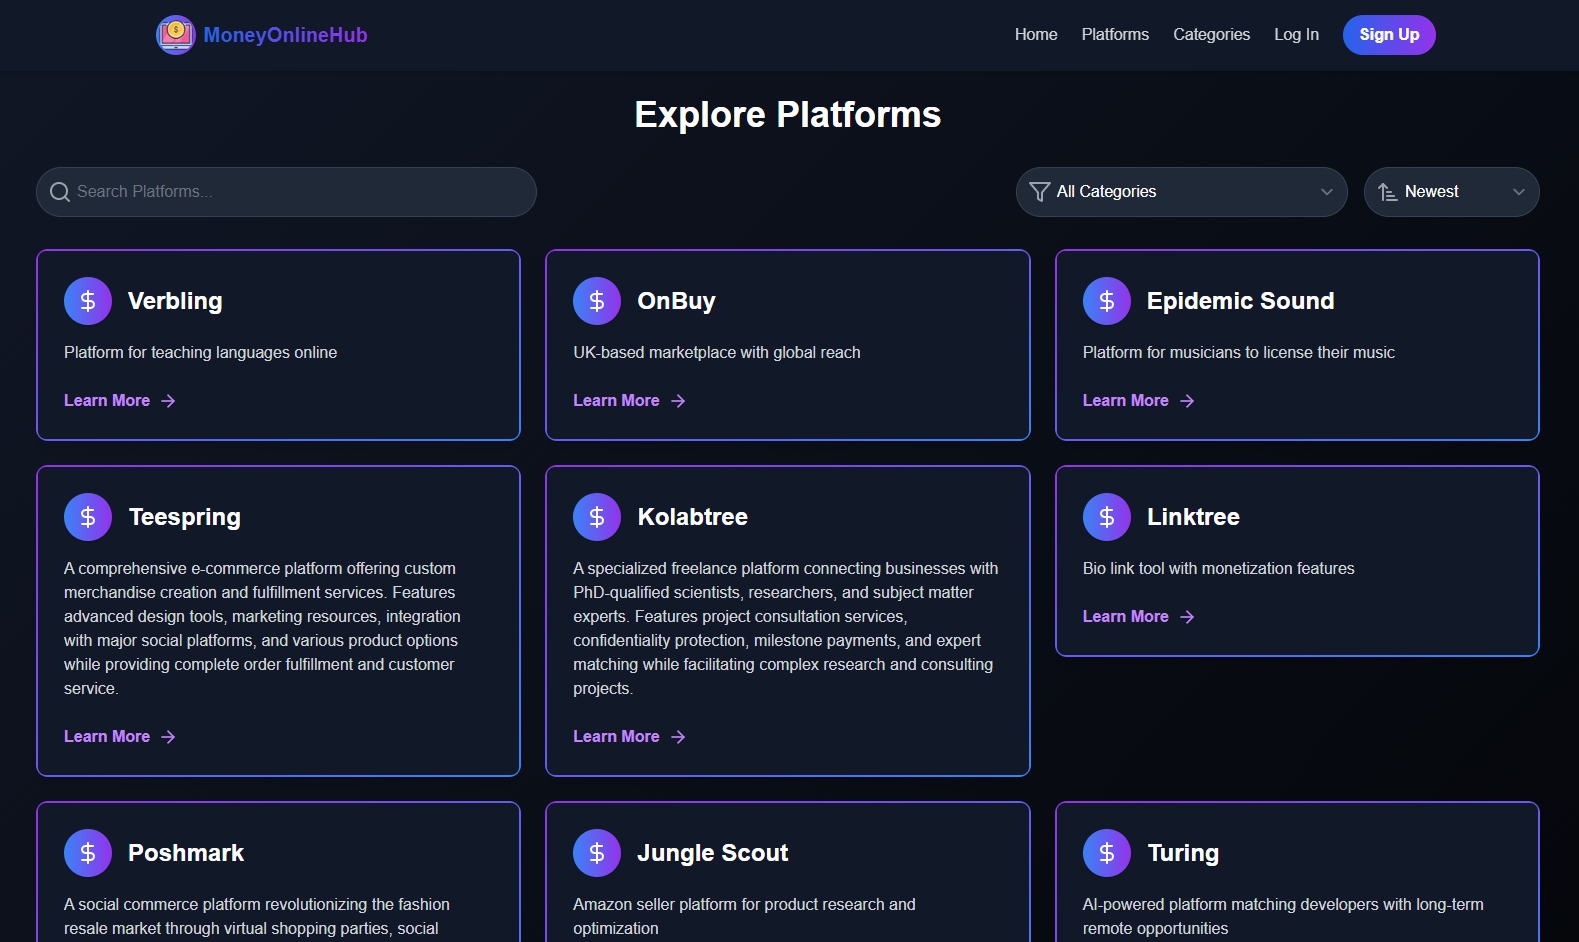Select the Epidemic Sound card title
Image resolution: width=1579 pixels, height=942 pixels.
point(1241,301)
